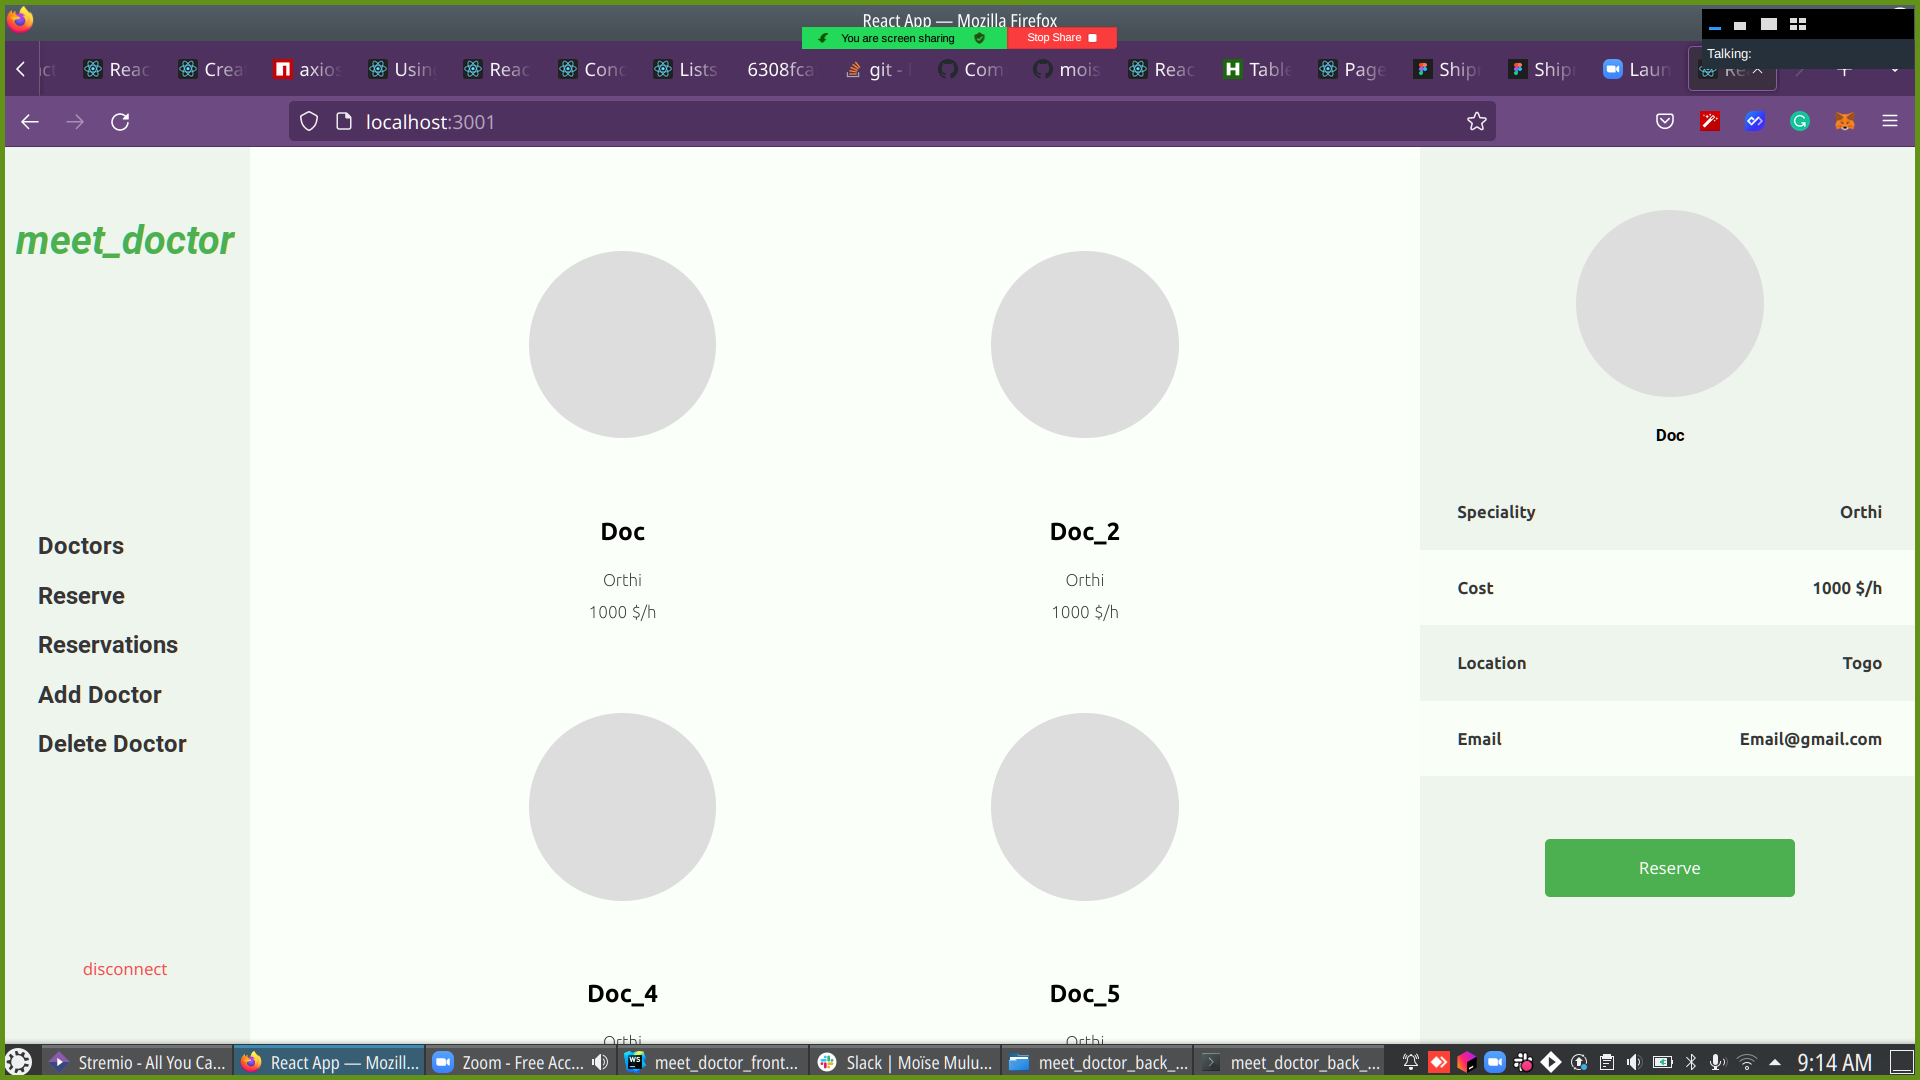Switch to the Table browser tab
Viewport: 1920px width, 1080px height.
tap(1258, 70)
